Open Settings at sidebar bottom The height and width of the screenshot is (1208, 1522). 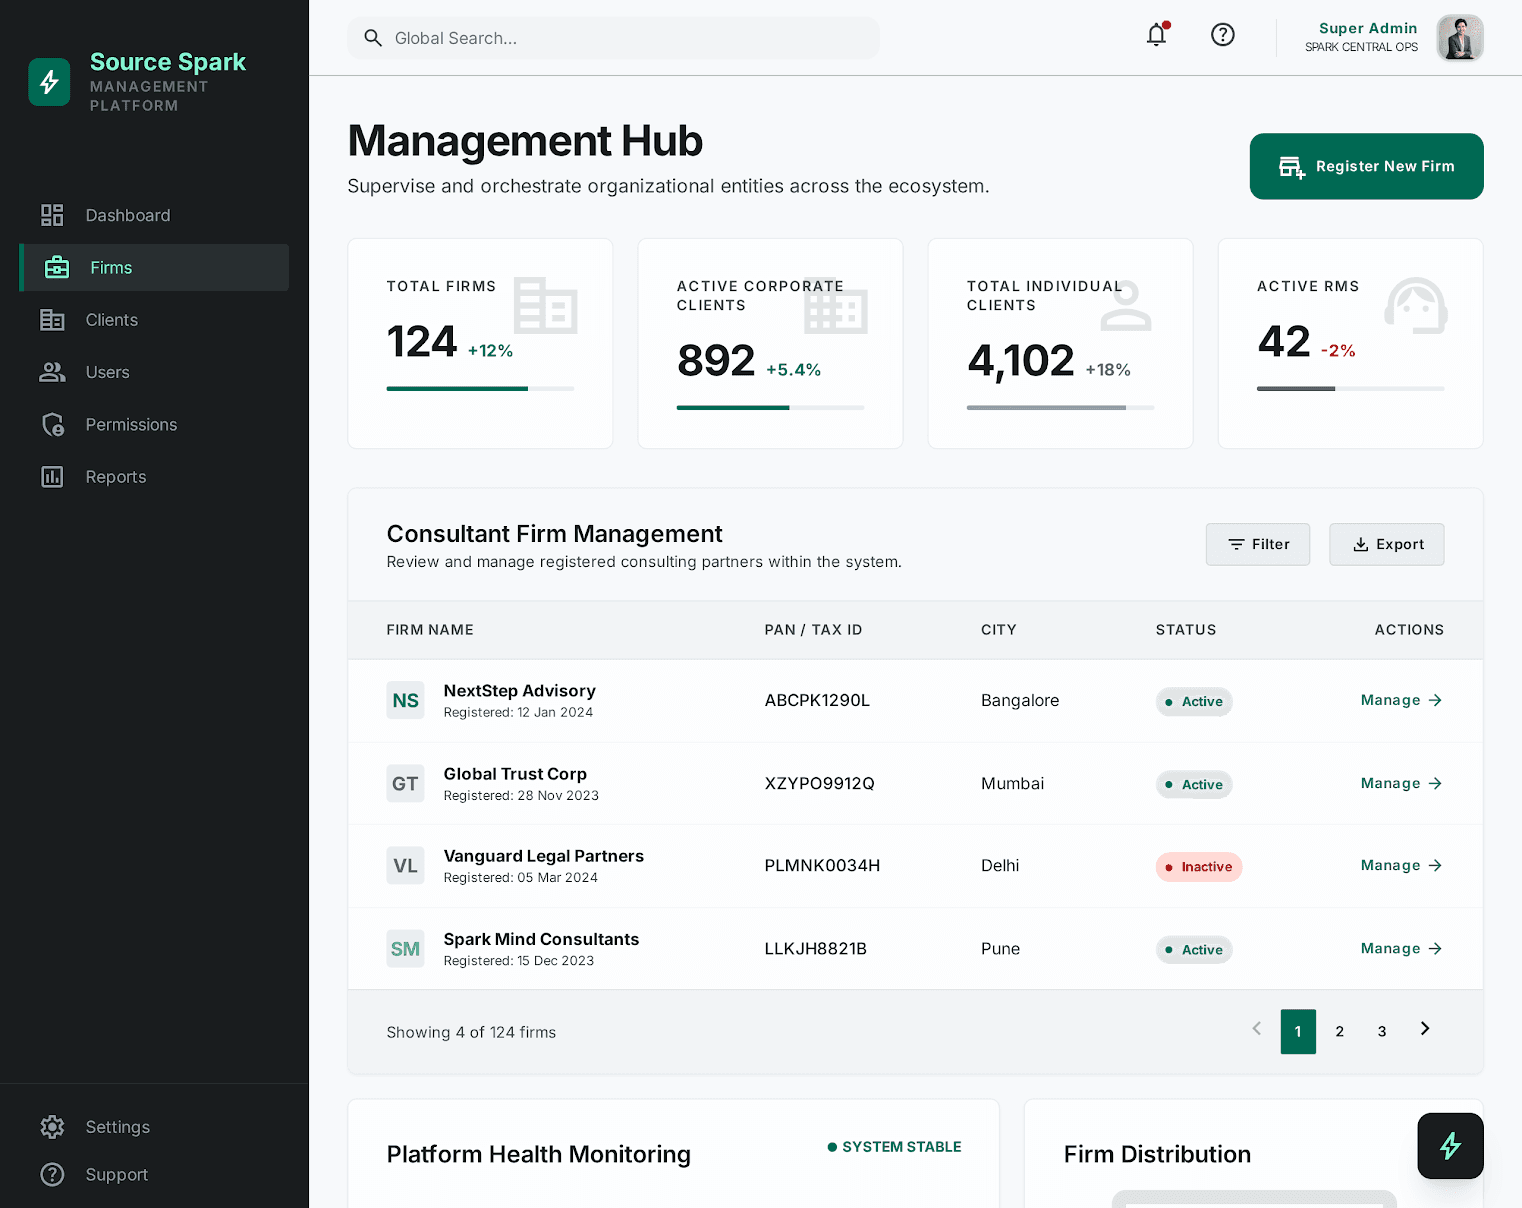tap(154, 1127)
